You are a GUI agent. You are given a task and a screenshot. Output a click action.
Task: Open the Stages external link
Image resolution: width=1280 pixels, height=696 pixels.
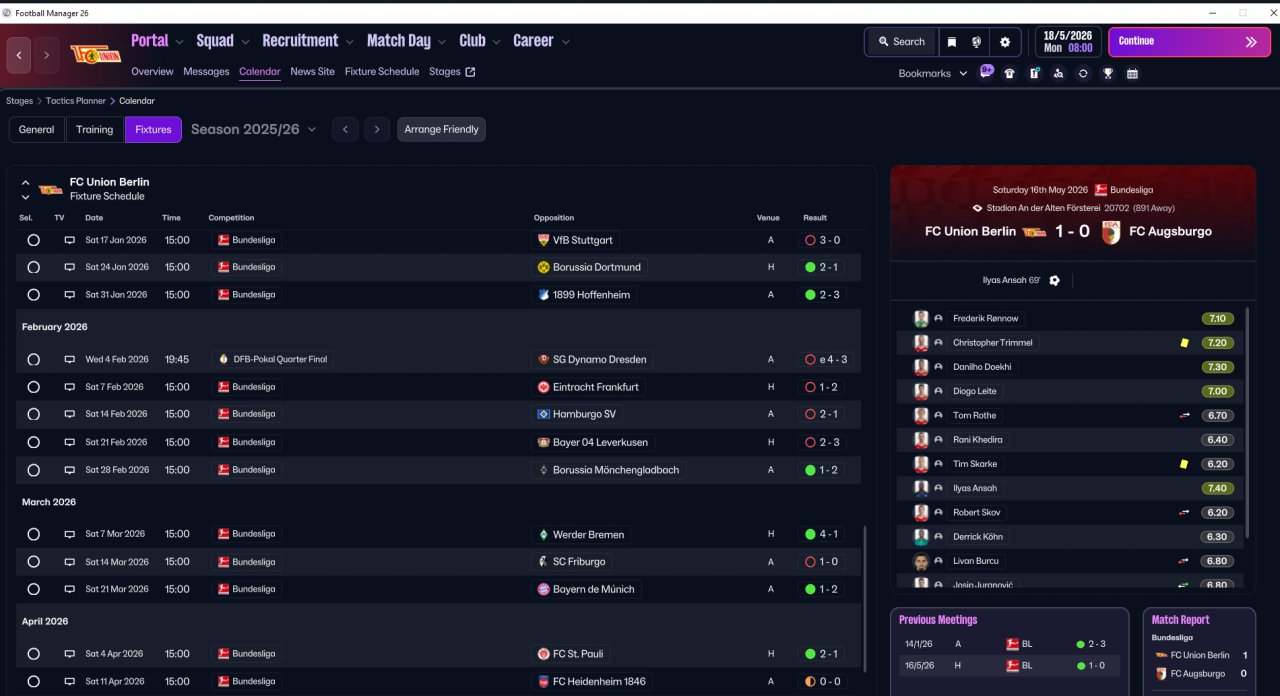click(x=452, y=72)
